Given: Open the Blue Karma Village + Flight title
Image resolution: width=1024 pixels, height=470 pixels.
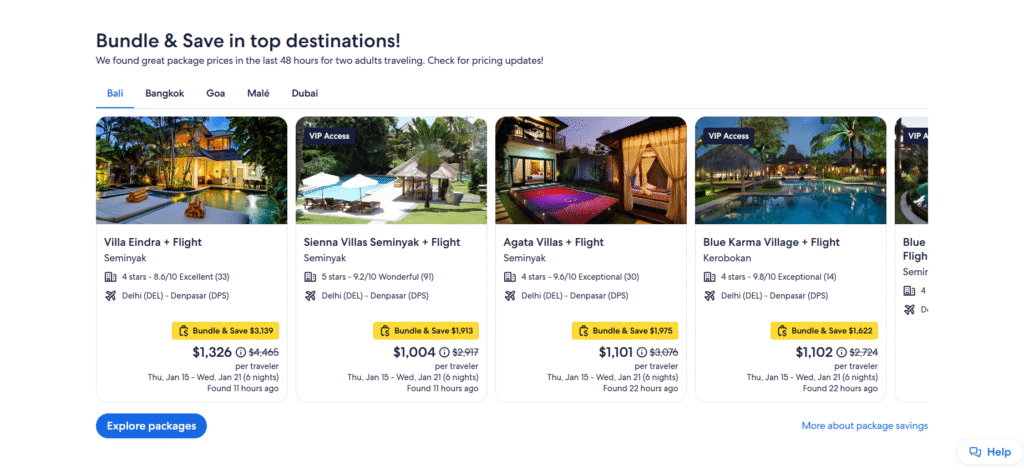Looking at the screenshot, I should click(x=771, y=242).
